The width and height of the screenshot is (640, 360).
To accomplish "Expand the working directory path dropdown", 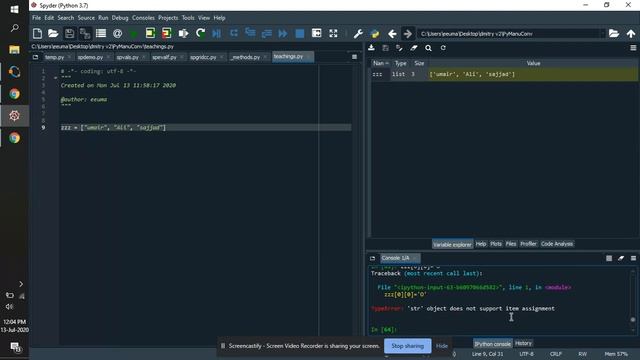I will tap(602, 33).
